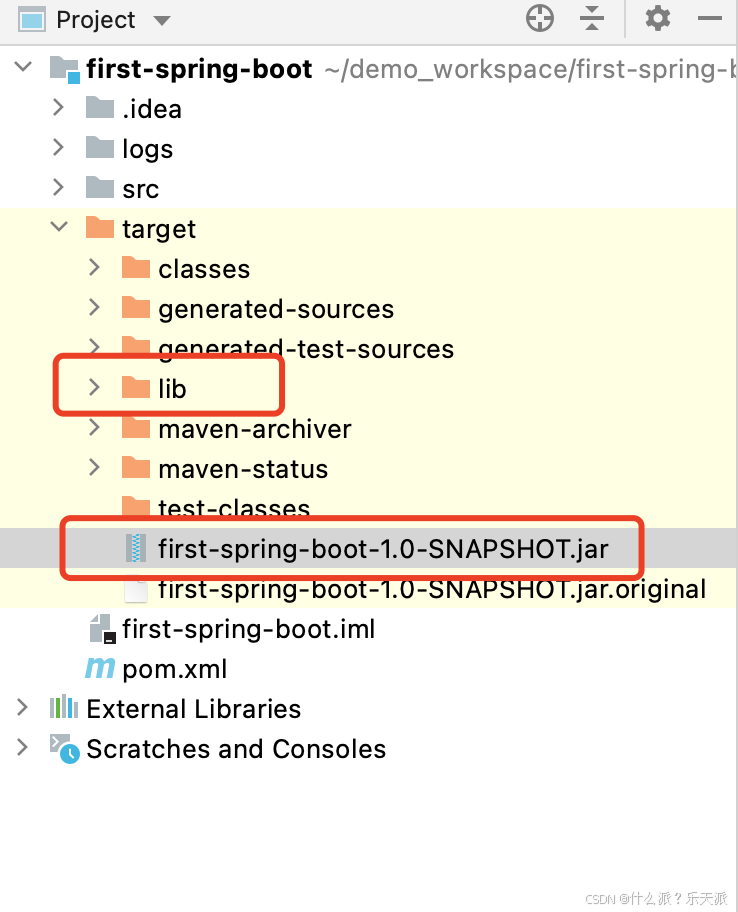Collapse the target folder
The height and width of the screenshot is (912, 738).
[x=58, y=226]
